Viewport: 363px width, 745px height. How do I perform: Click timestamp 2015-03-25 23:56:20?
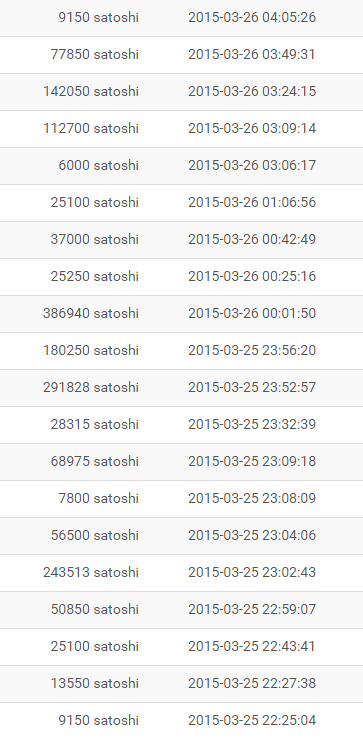[x=252, y=351]
